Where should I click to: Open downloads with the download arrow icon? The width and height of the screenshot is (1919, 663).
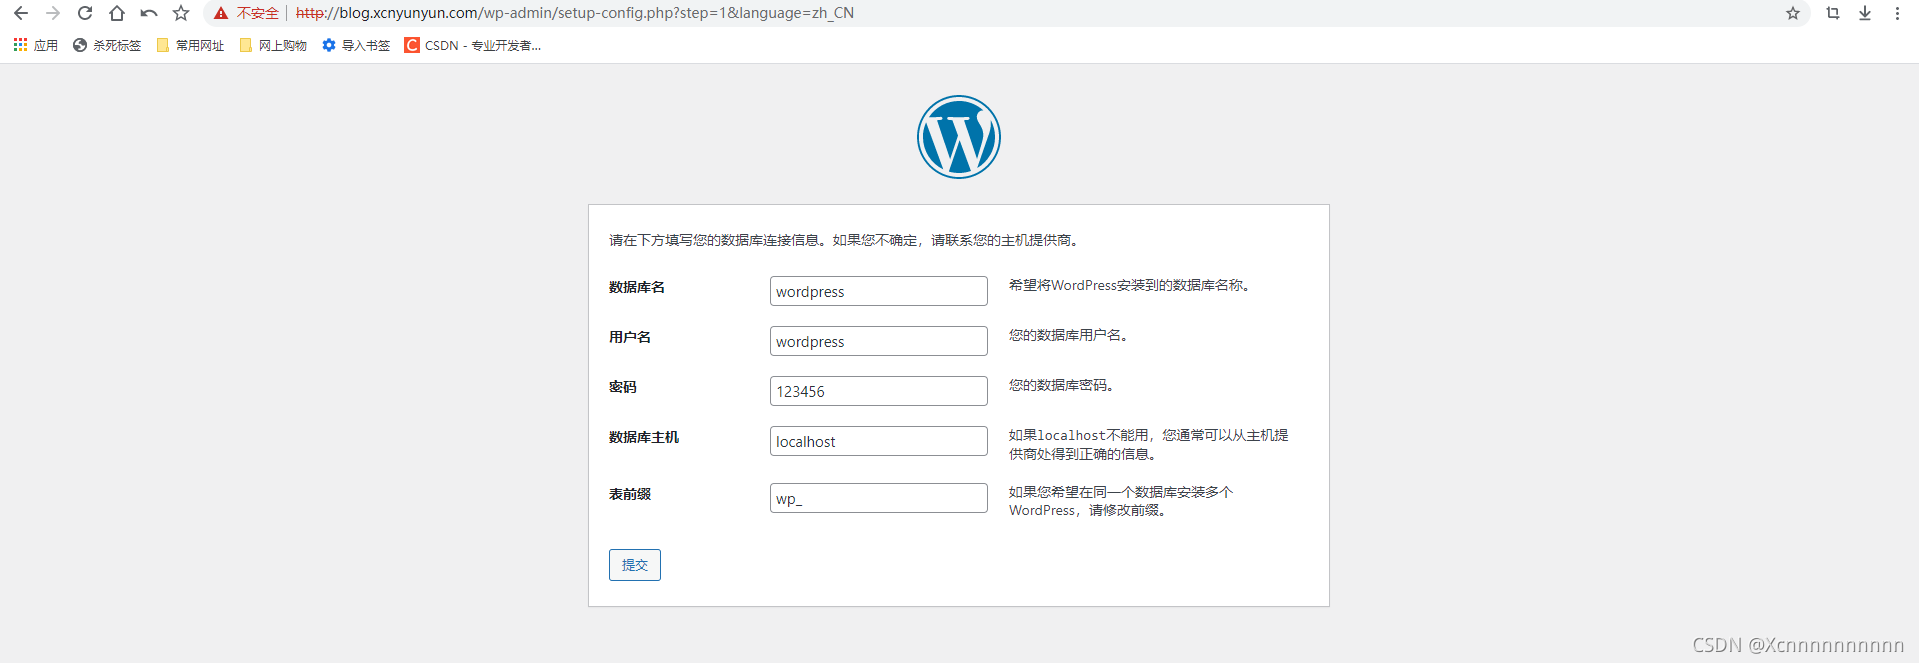[1865, 13]
